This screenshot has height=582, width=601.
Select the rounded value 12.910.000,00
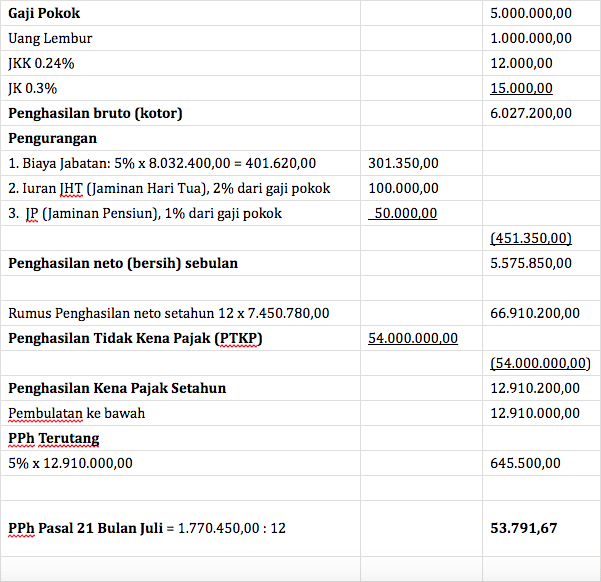click(535, 413)
